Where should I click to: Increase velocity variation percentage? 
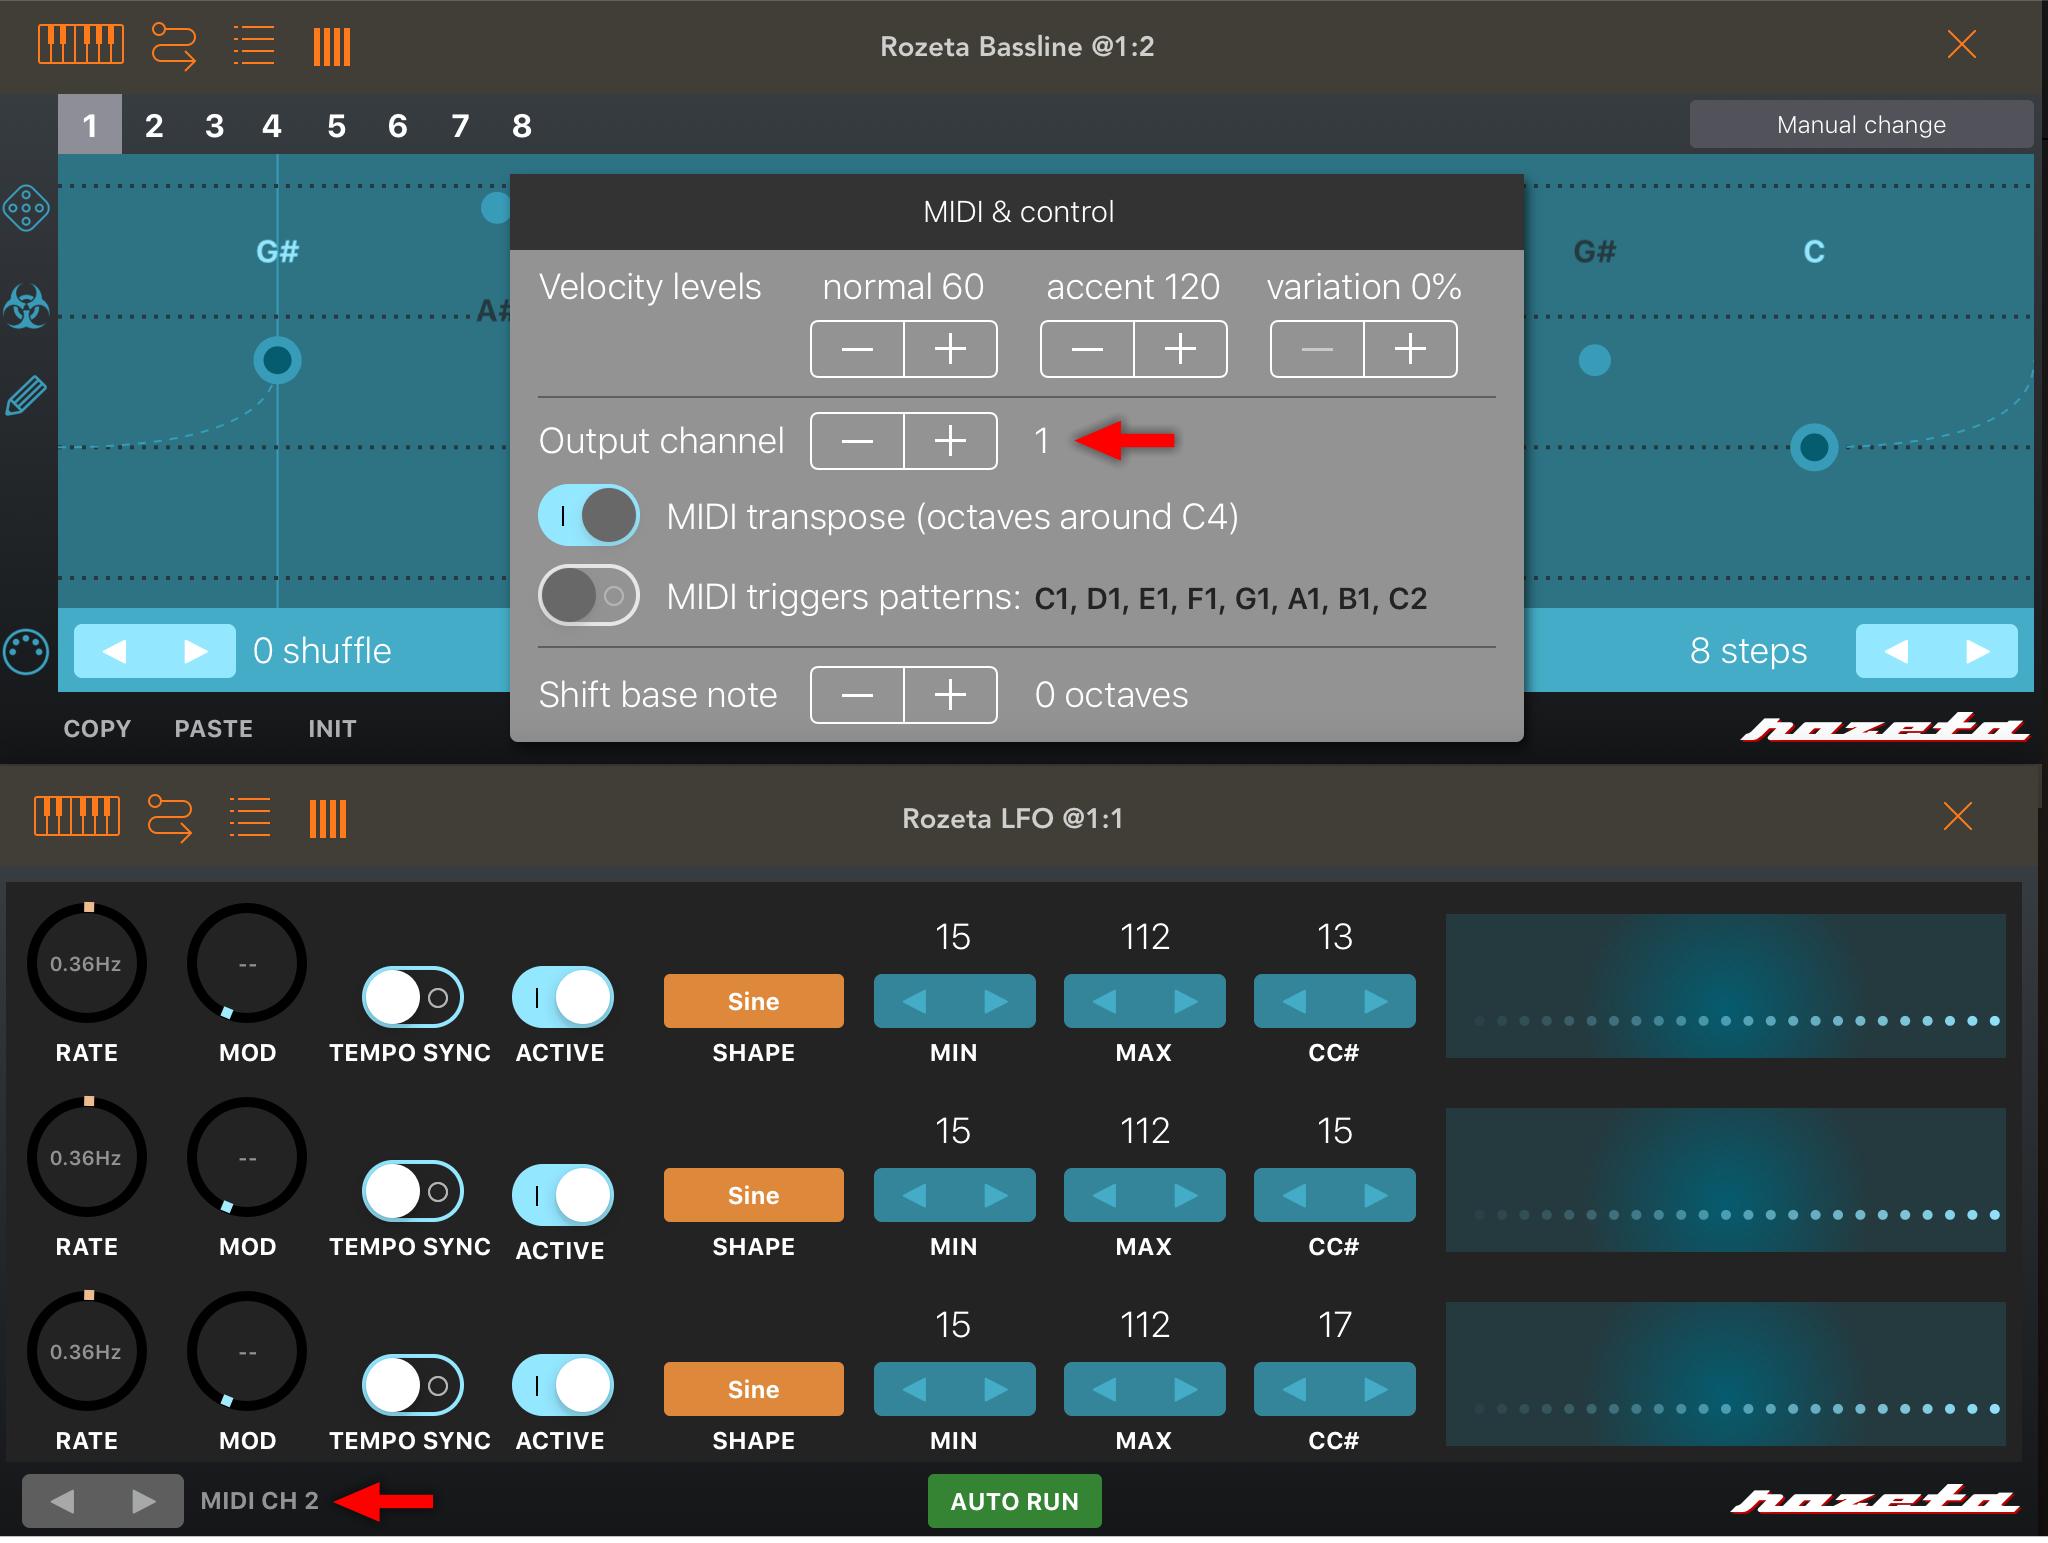click(1410, 349)
